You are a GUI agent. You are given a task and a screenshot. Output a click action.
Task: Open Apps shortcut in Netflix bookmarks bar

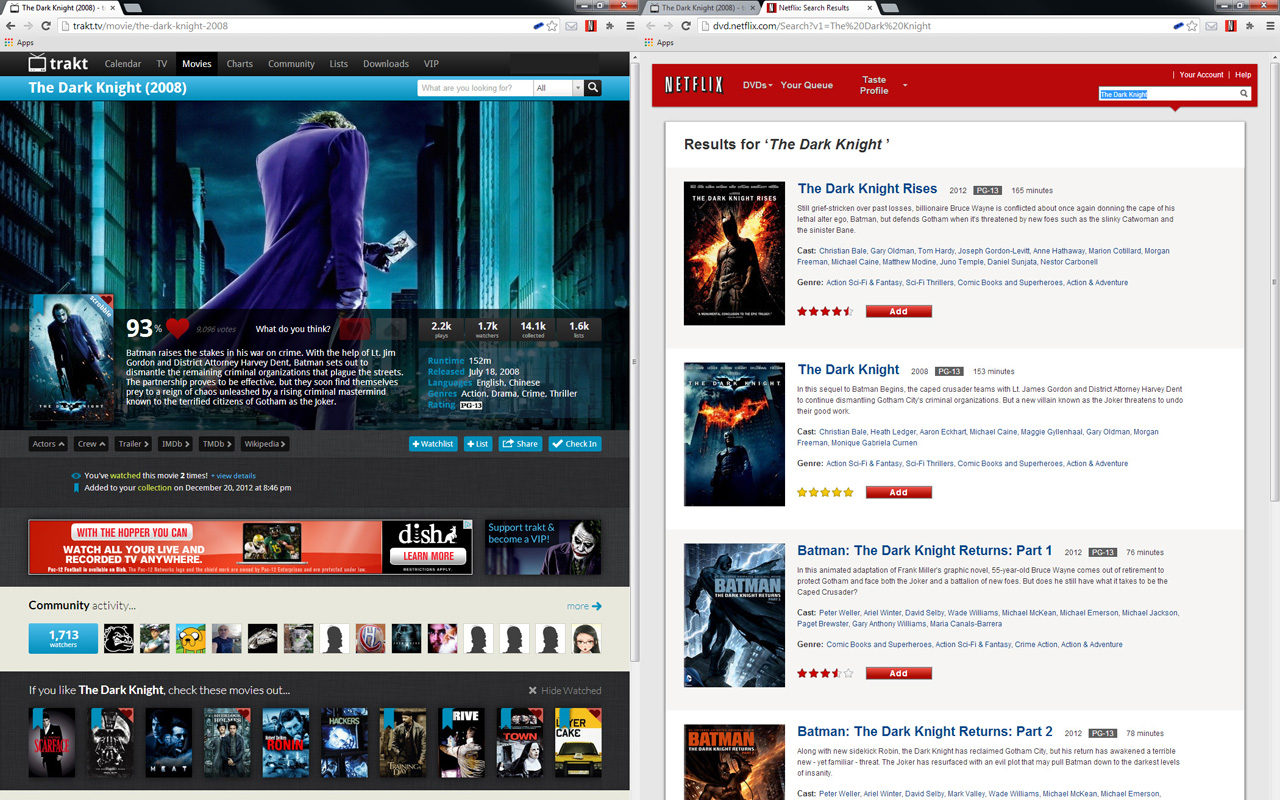(659, 42)
